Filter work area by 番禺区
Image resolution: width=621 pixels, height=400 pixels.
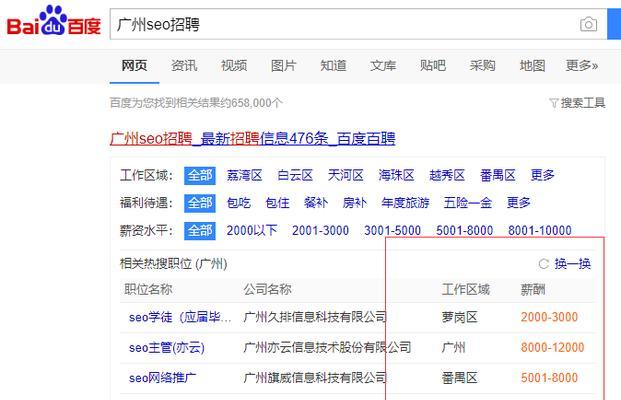[498, 175]
